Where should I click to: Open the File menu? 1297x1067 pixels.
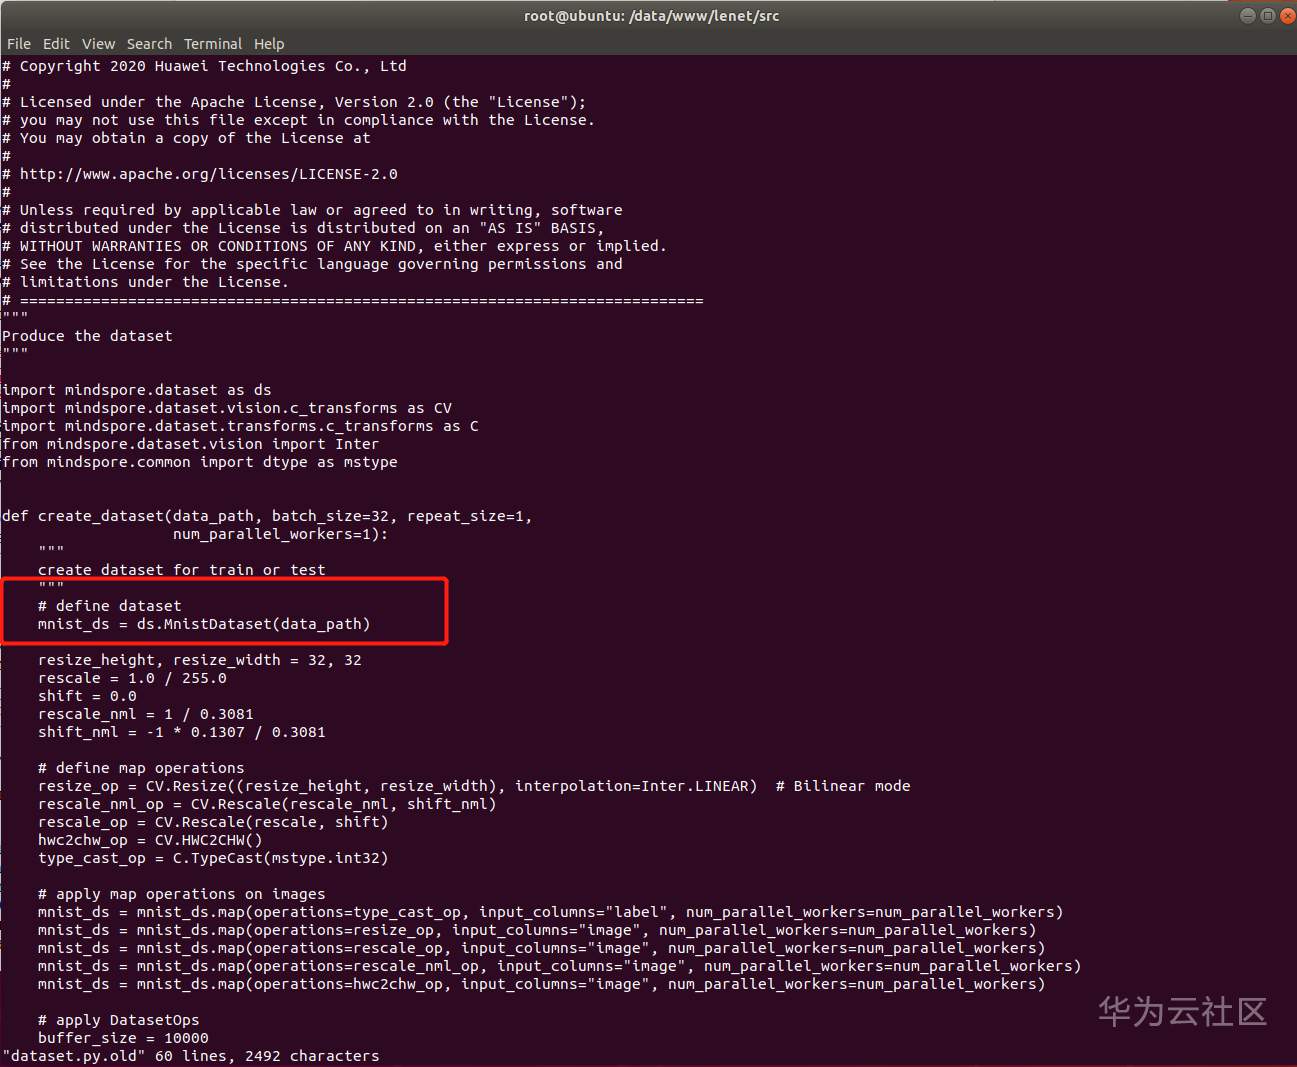19,44
